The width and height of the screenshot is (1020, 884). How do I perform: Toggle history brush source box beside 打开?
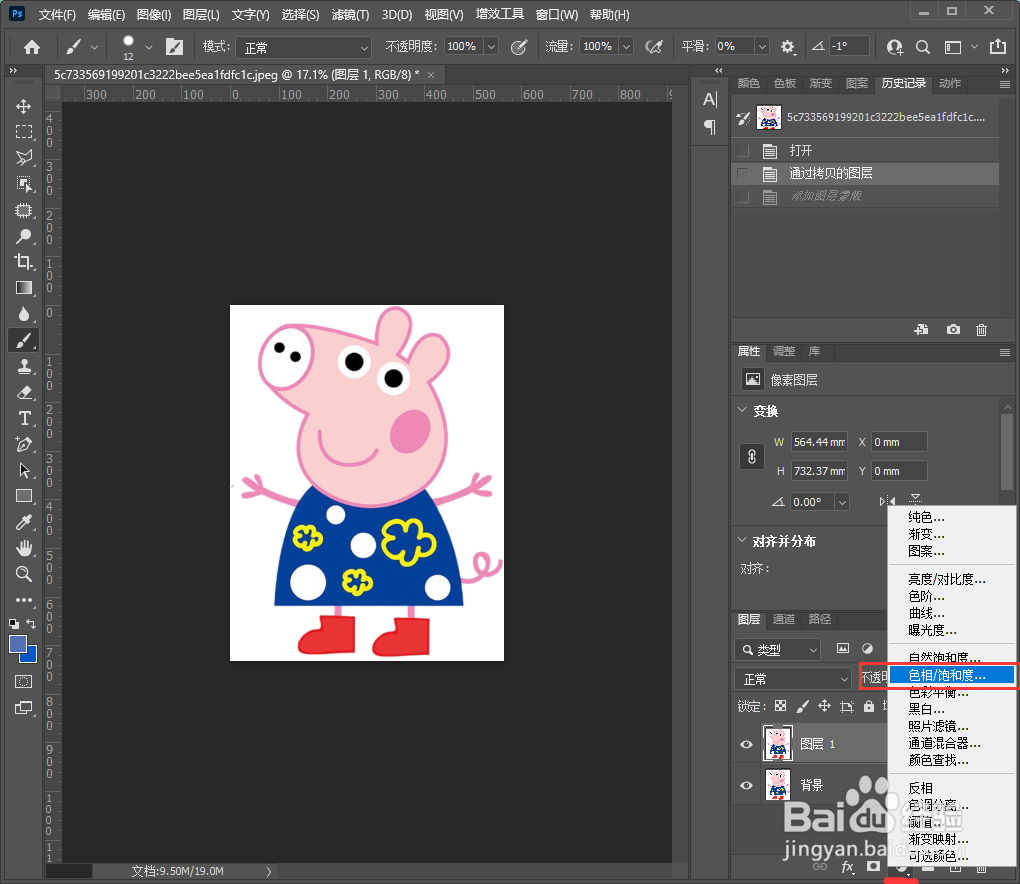pos(742,151)
